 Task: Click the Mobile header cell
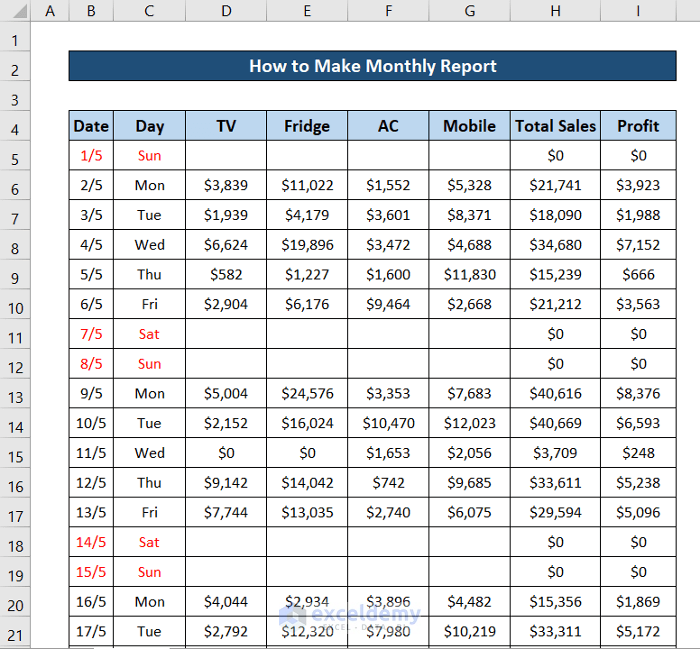(x=470, y=126)
